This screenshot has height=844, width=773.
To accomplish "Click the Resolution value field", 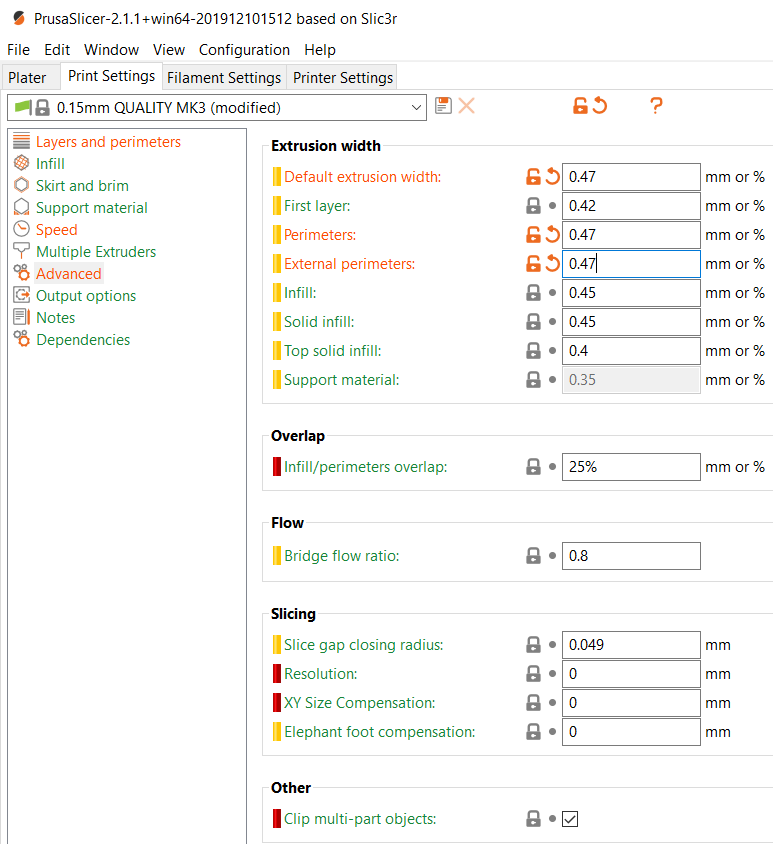I will pos(631,674).
